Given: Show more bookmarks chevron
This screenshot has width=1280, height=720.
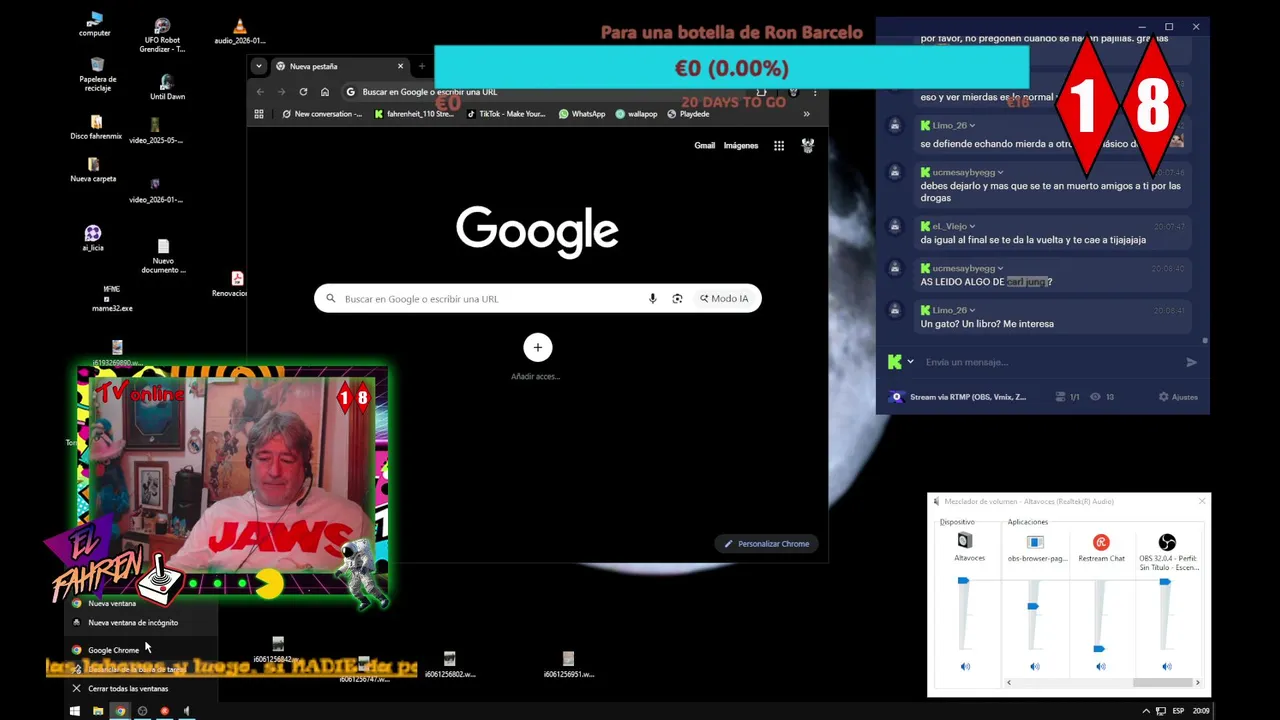Looking at the screenshot, I should 806,114.
